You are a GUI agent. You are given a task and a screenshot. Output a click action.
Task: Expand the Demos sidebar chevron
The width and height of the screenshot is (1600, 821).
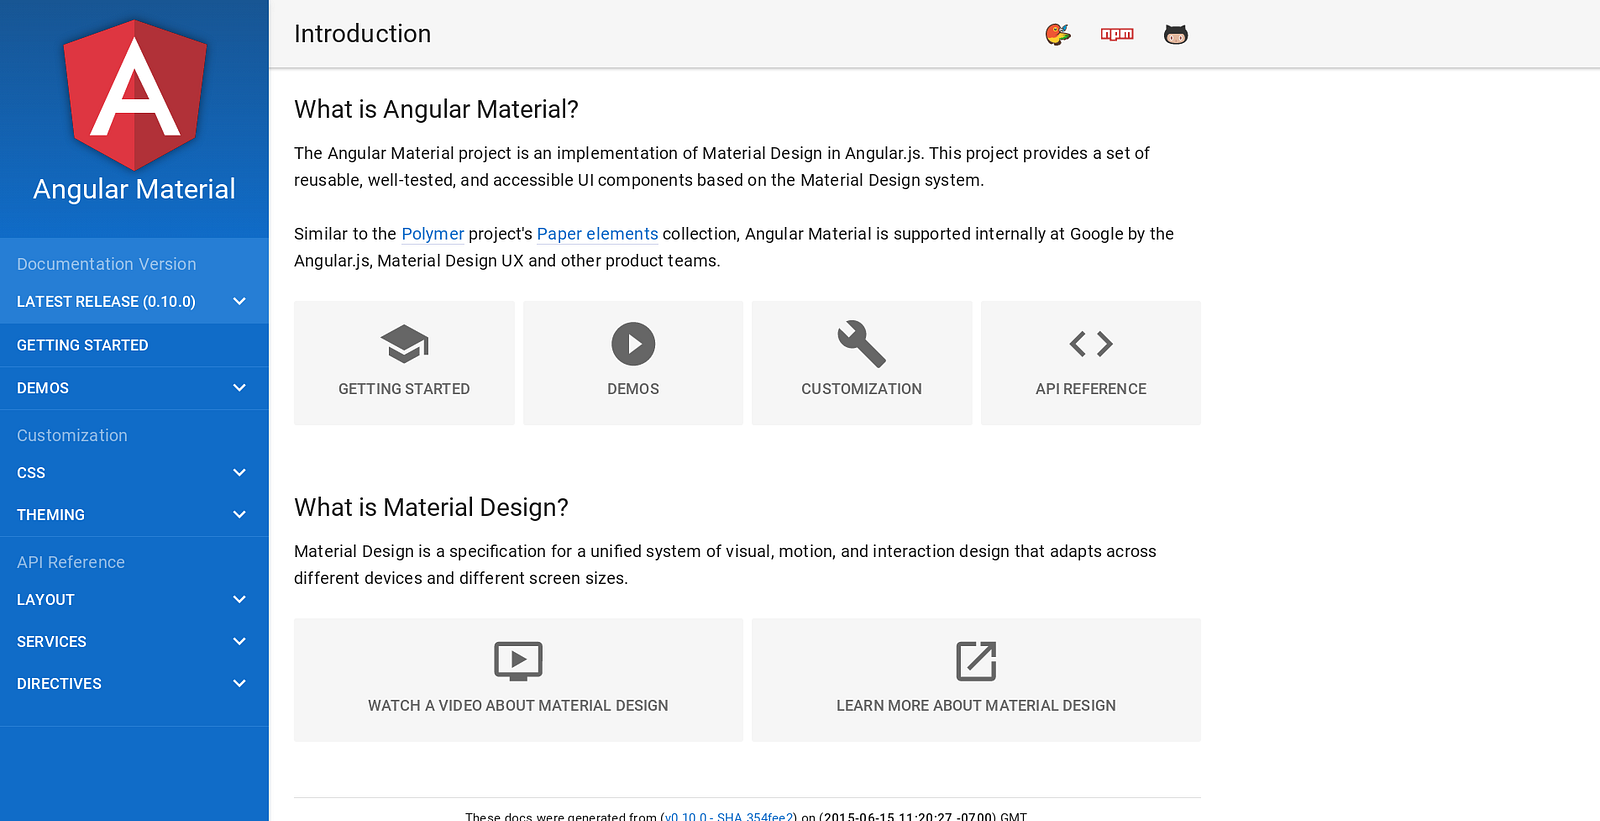(x=239, y=388)
